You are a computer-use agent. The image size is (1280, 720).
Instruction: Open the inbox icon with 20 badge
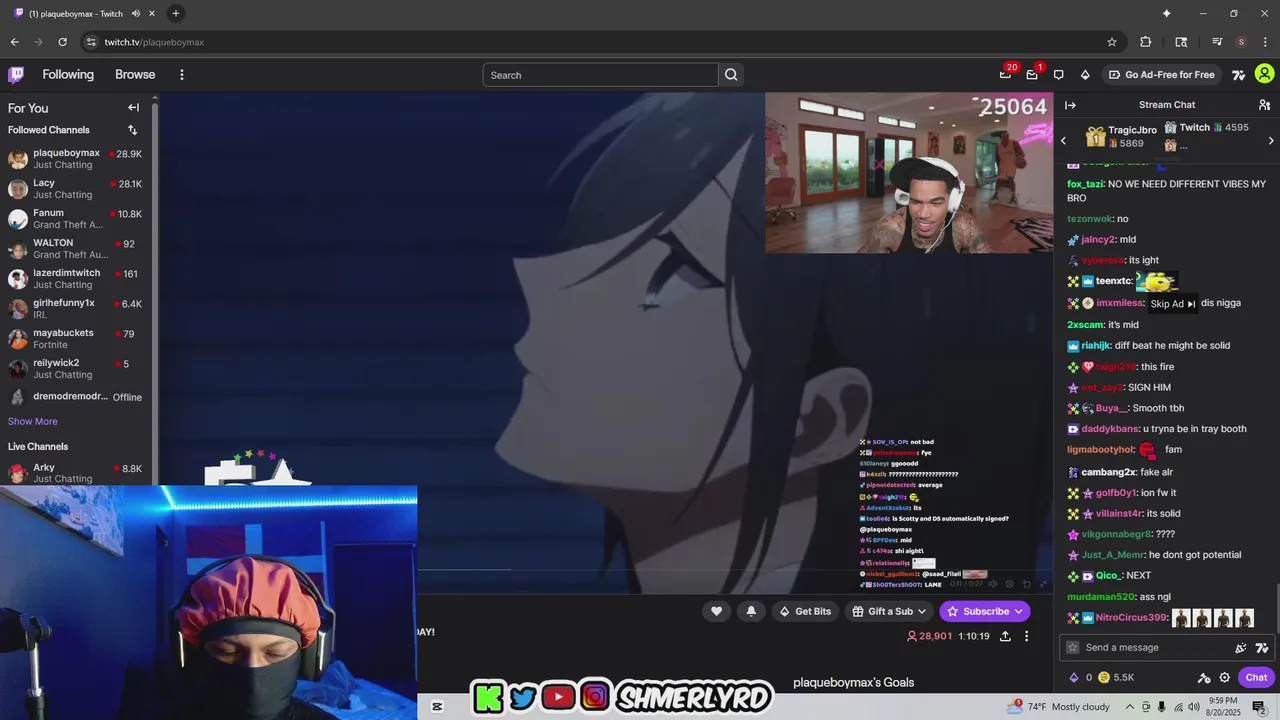pos(1005,74)
